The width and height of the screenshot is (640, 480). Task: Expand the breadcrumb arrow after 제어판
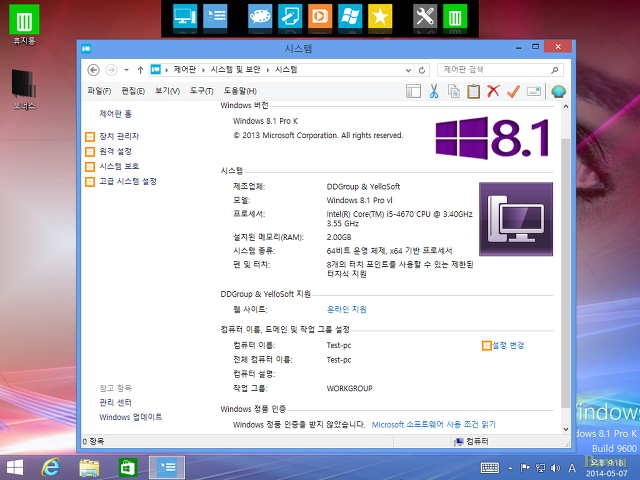pos(203,70)
